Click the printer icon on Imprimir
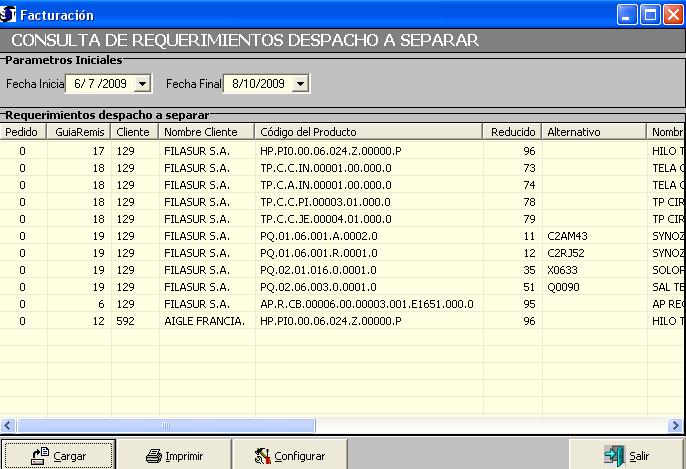686x469 pixels. (153, 456)
